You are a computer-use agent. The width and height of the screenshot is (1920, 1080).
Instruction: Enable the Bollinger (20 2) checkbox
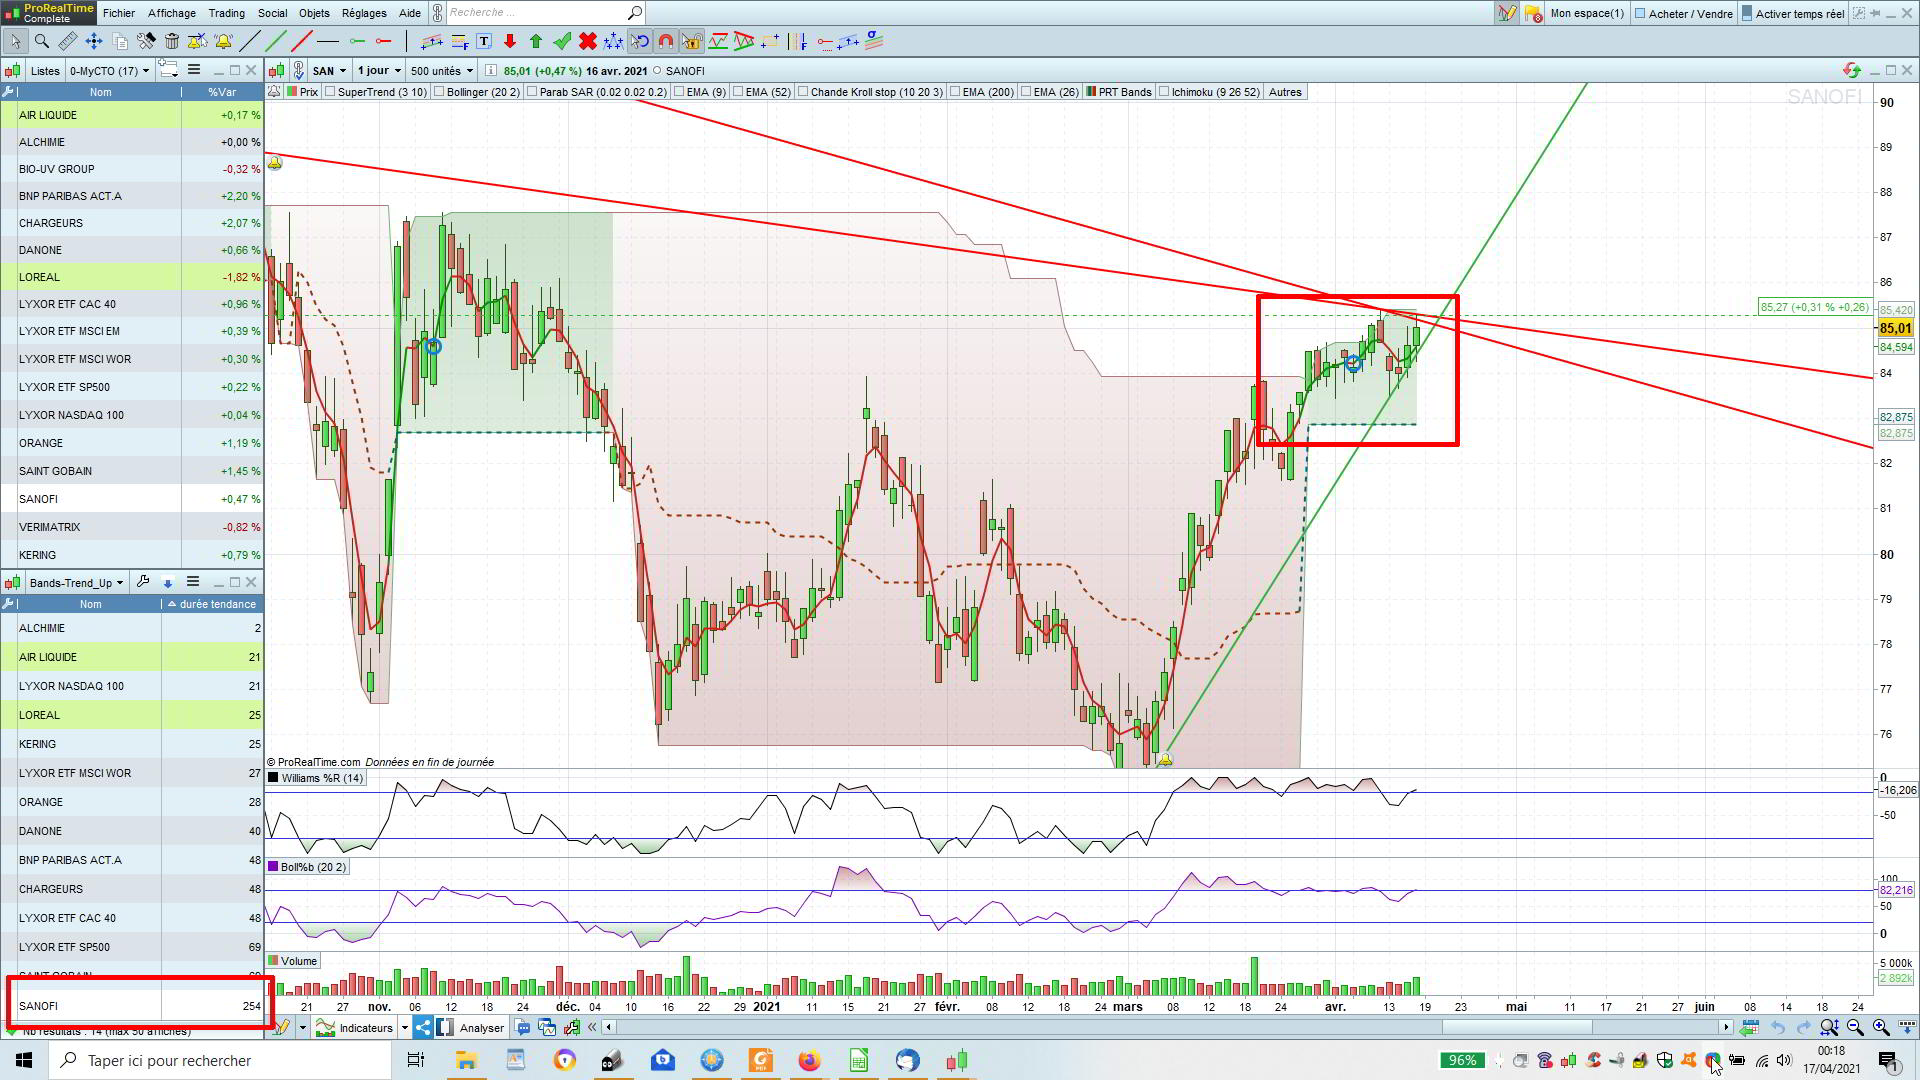tap(440, 92)
